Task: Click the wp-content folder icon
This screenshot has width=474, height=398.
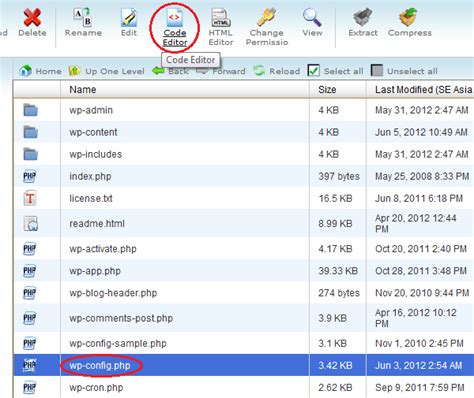Action: click(30, 132)
